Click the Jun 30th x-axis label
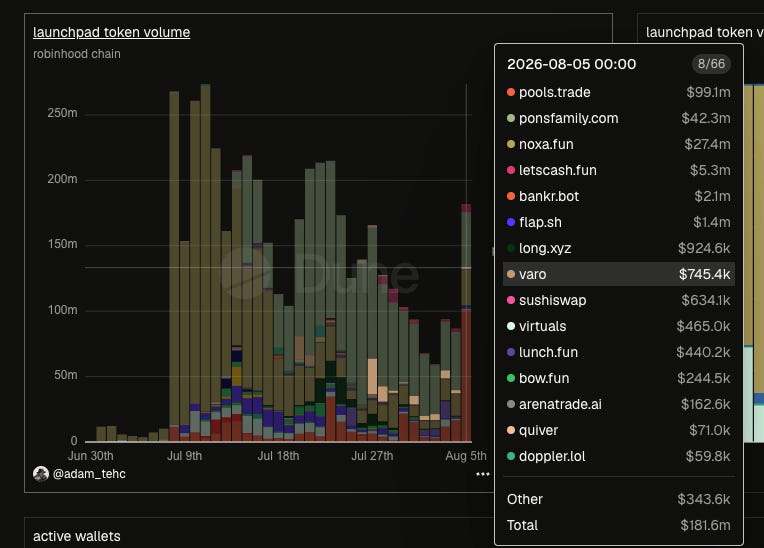 91,456
